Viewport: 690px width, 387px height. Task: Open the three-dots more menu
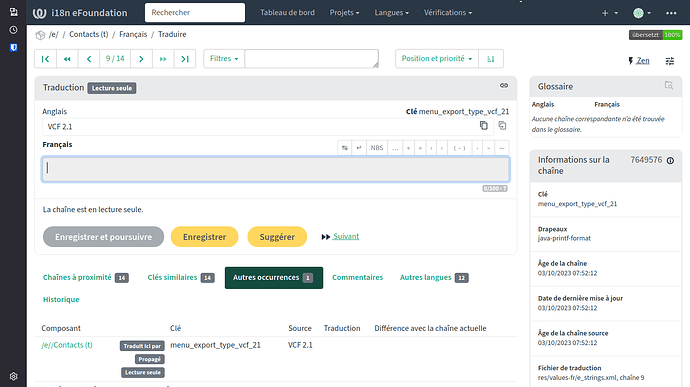671,13
